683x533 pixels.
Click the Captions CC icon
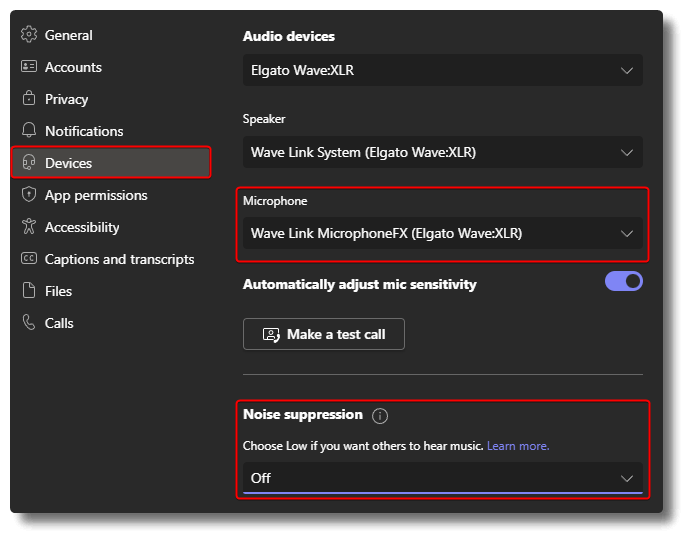[x=29, y=259]
